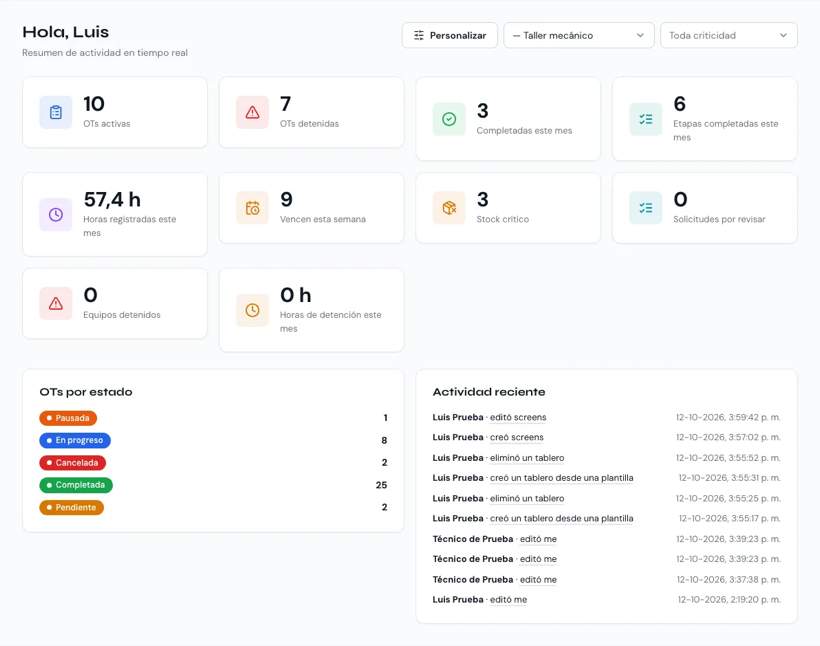Click the box icon for Stock crítico
The height and width of the screenshot is (646, 820).
pos(449,208)
